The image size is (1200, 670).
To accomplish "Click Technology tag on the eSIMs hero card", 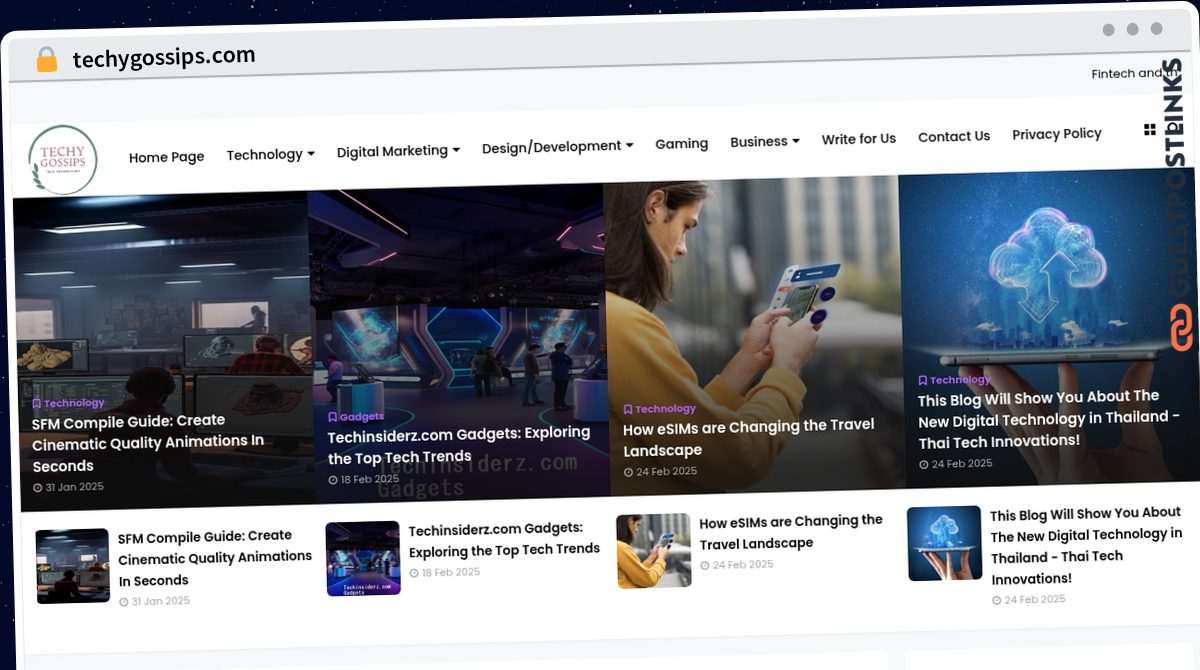I will [665, 408].
